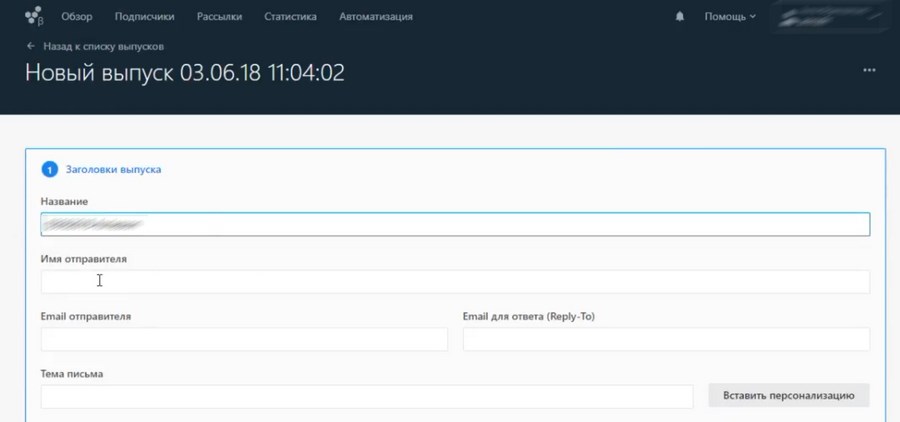The image size is (900, 422).
Task: Click into the Имя отправителя field
Action: (x=455, y=282)
